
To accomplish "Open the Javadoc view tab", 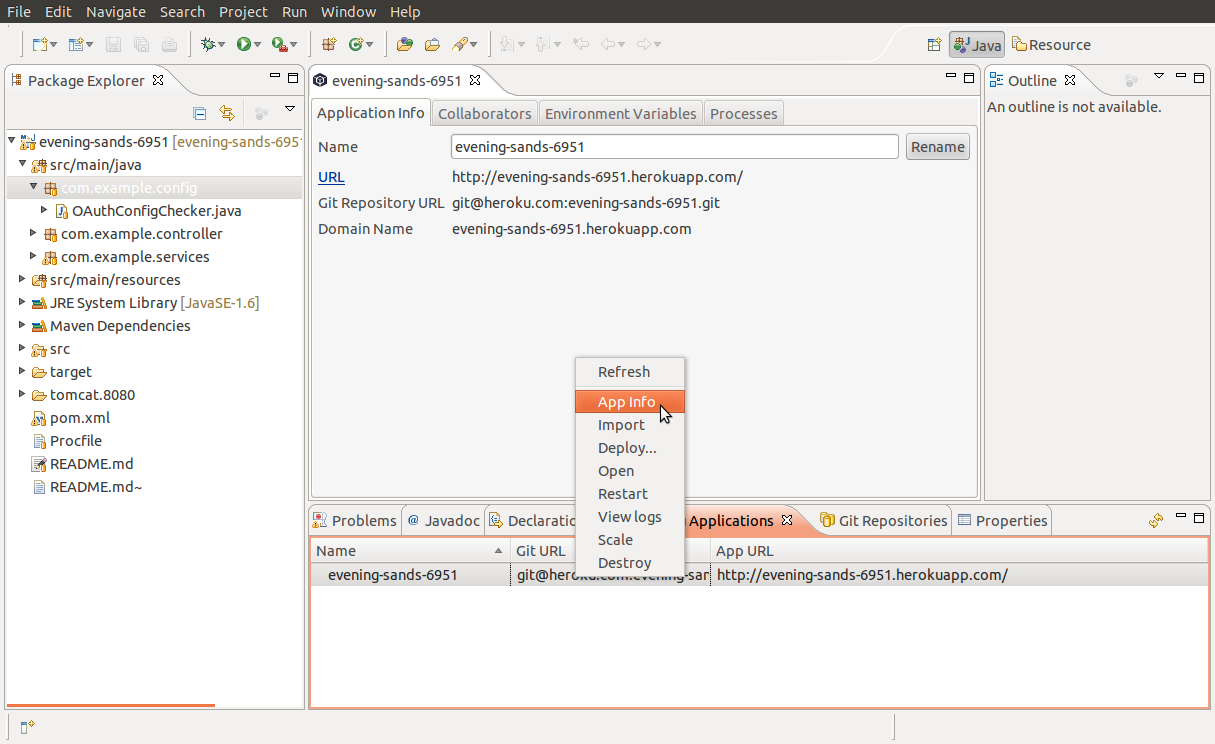I will (x=443, y=520).
